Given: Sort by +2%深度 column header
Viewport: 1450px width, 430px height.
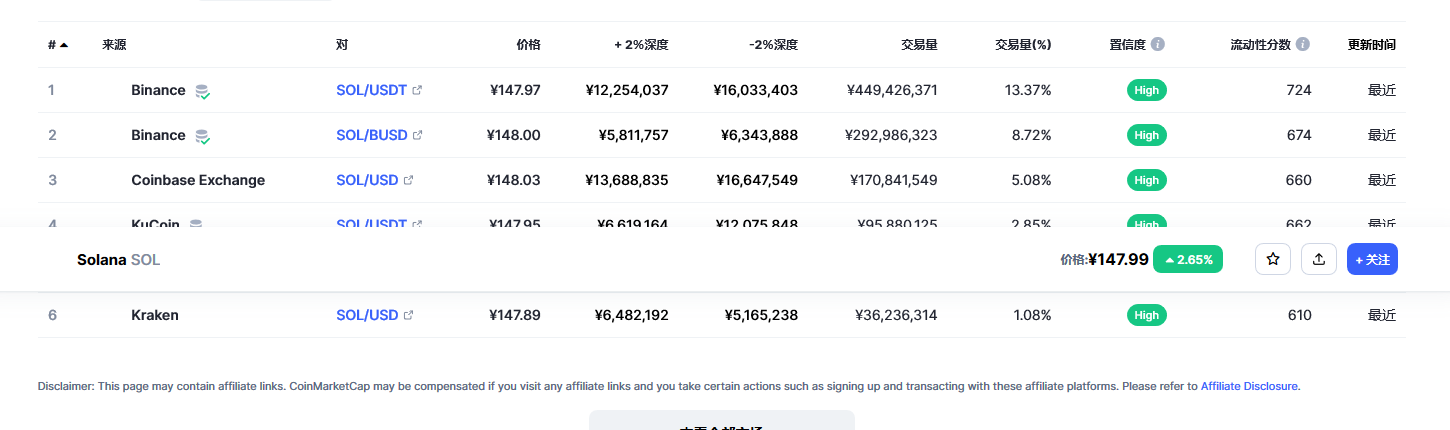Looking at the screenshot, I should (641, 45).
